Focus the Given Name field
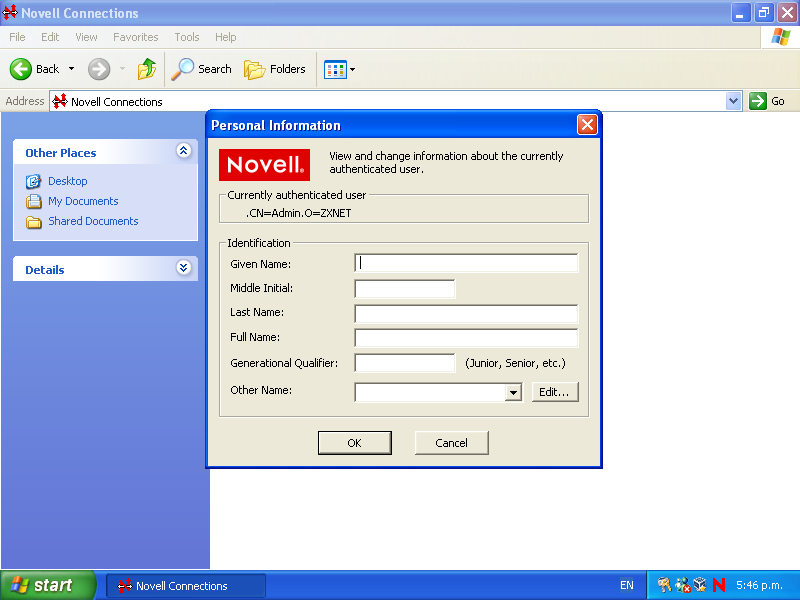This screenshot has width=800, height=600. pos(466,263)
